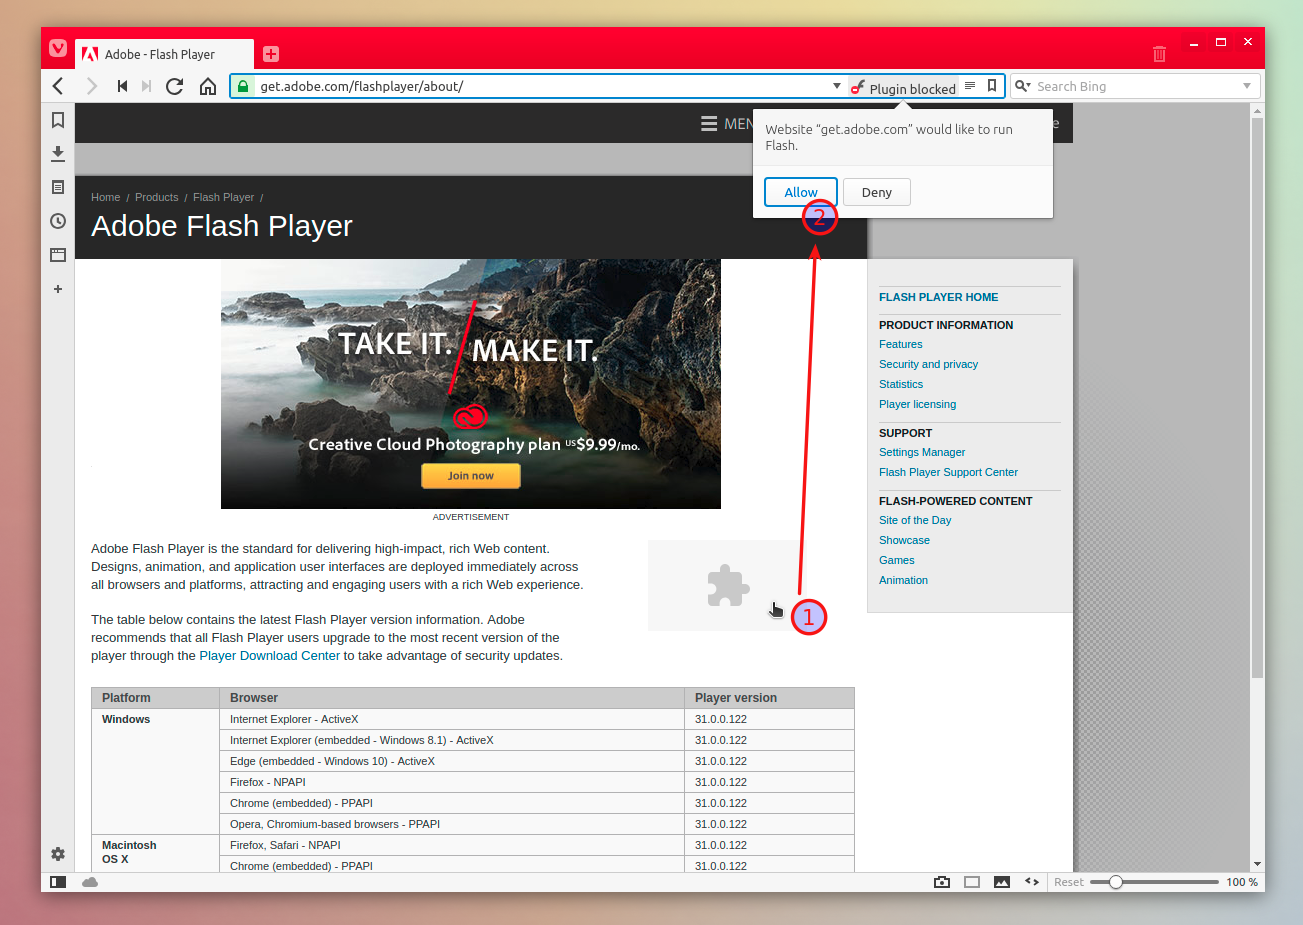This screenshot has width=1303, height=925.
Task: Click the "Player version" column header
Action: click(770, 698)
